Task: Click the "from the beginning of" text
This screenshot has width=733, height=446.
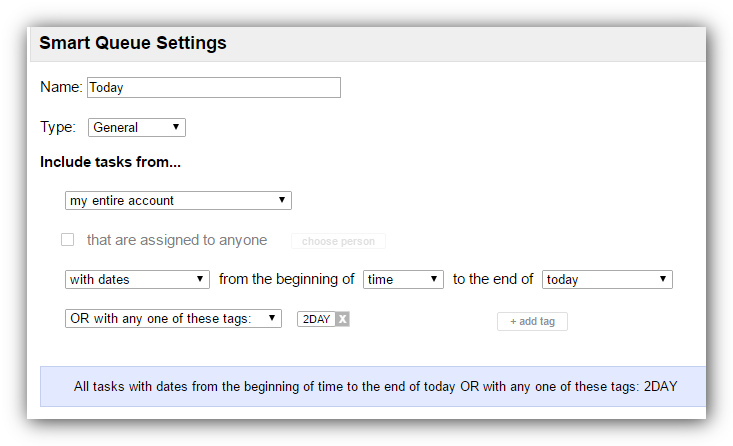Action: point(286,280)
